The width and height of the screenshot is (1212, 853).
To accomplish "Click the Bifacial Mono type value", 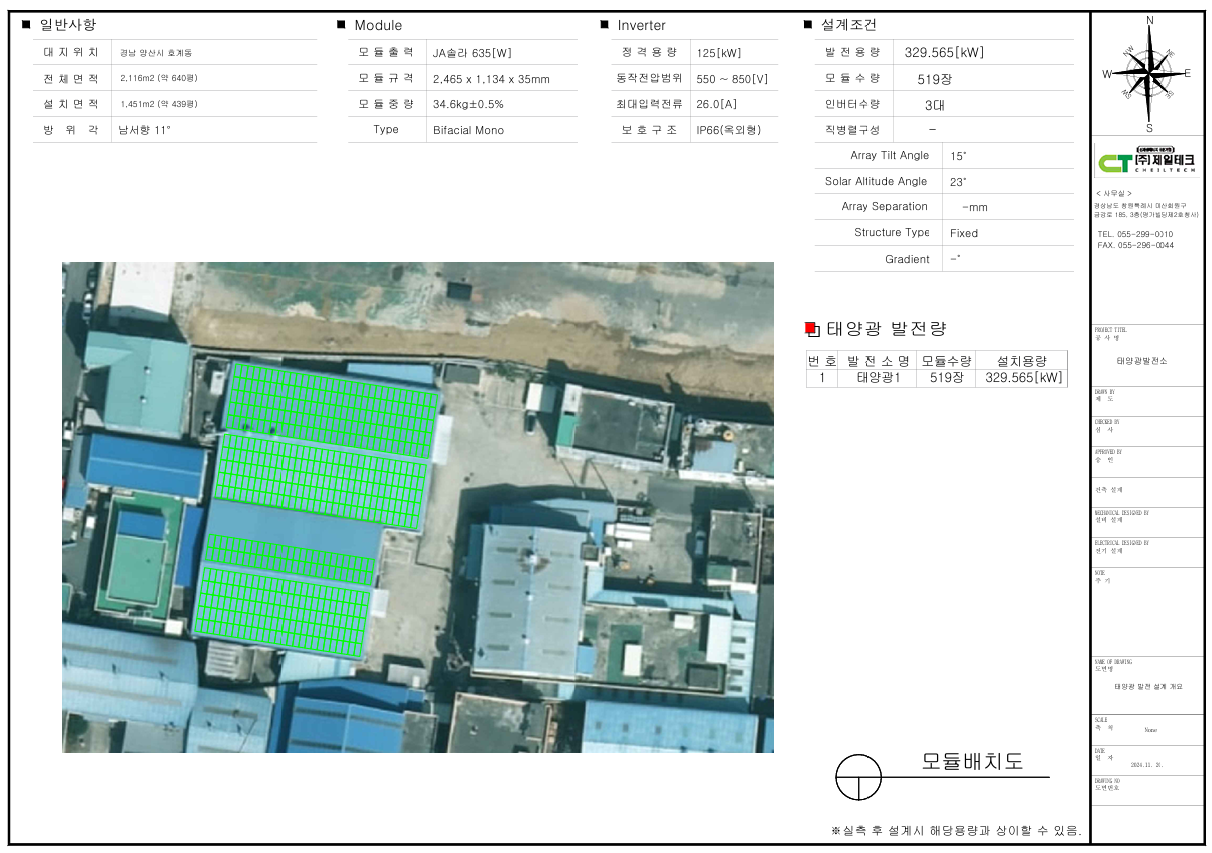I will coord(468,130).
